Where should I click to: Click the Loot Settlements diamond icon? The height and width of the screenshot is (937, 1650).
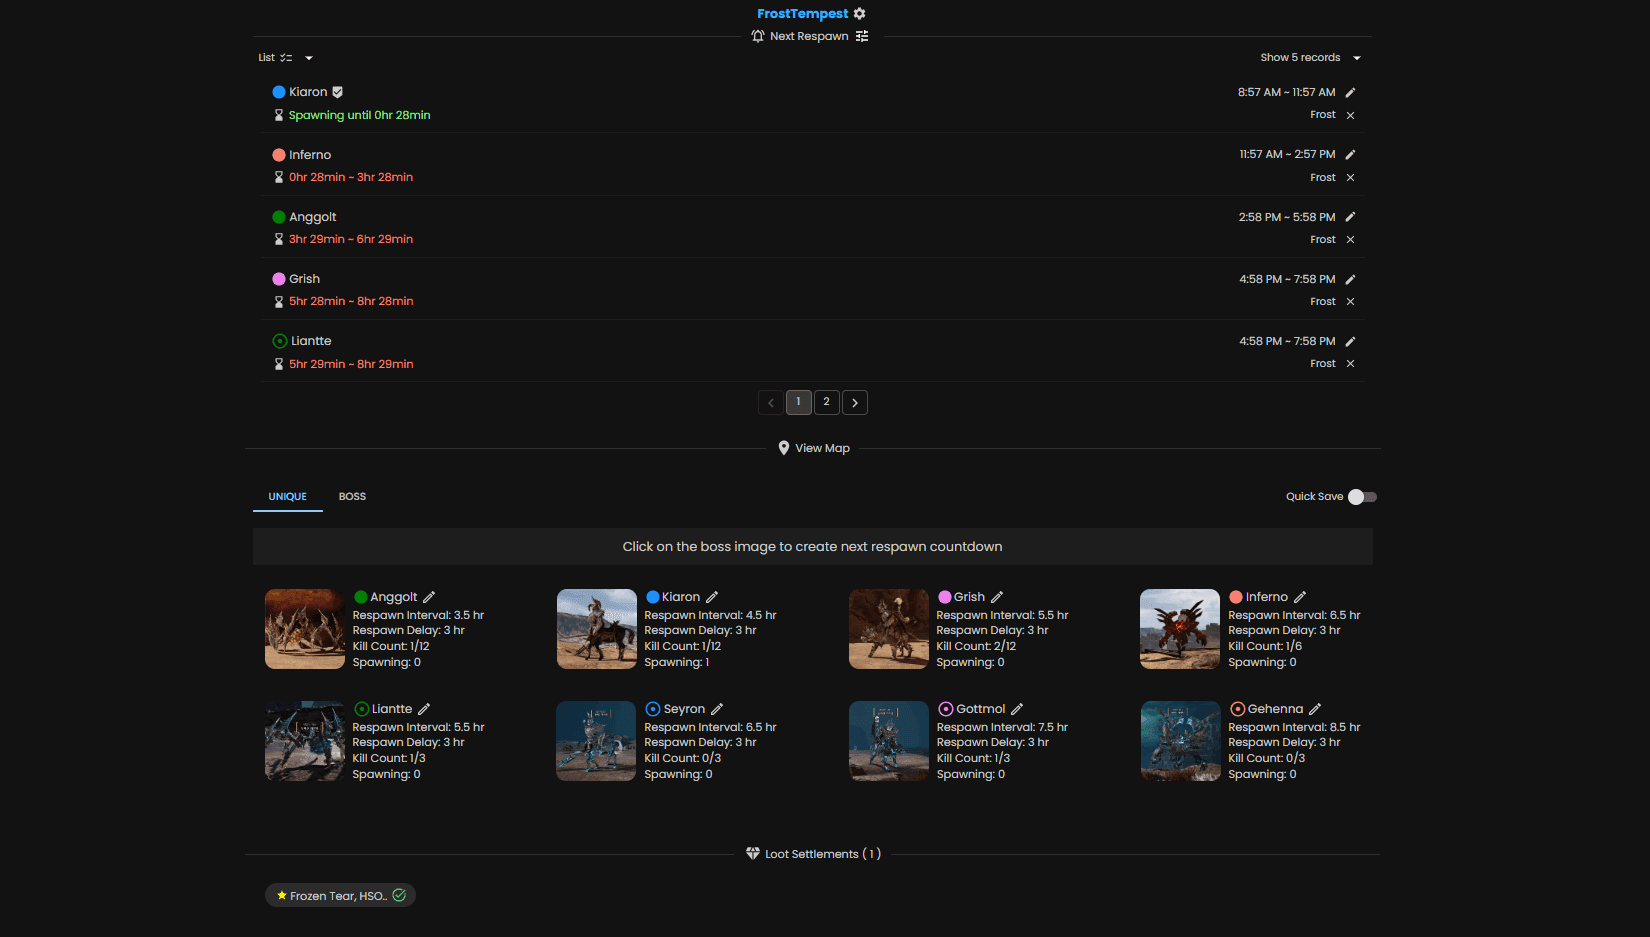coord(753,854)
